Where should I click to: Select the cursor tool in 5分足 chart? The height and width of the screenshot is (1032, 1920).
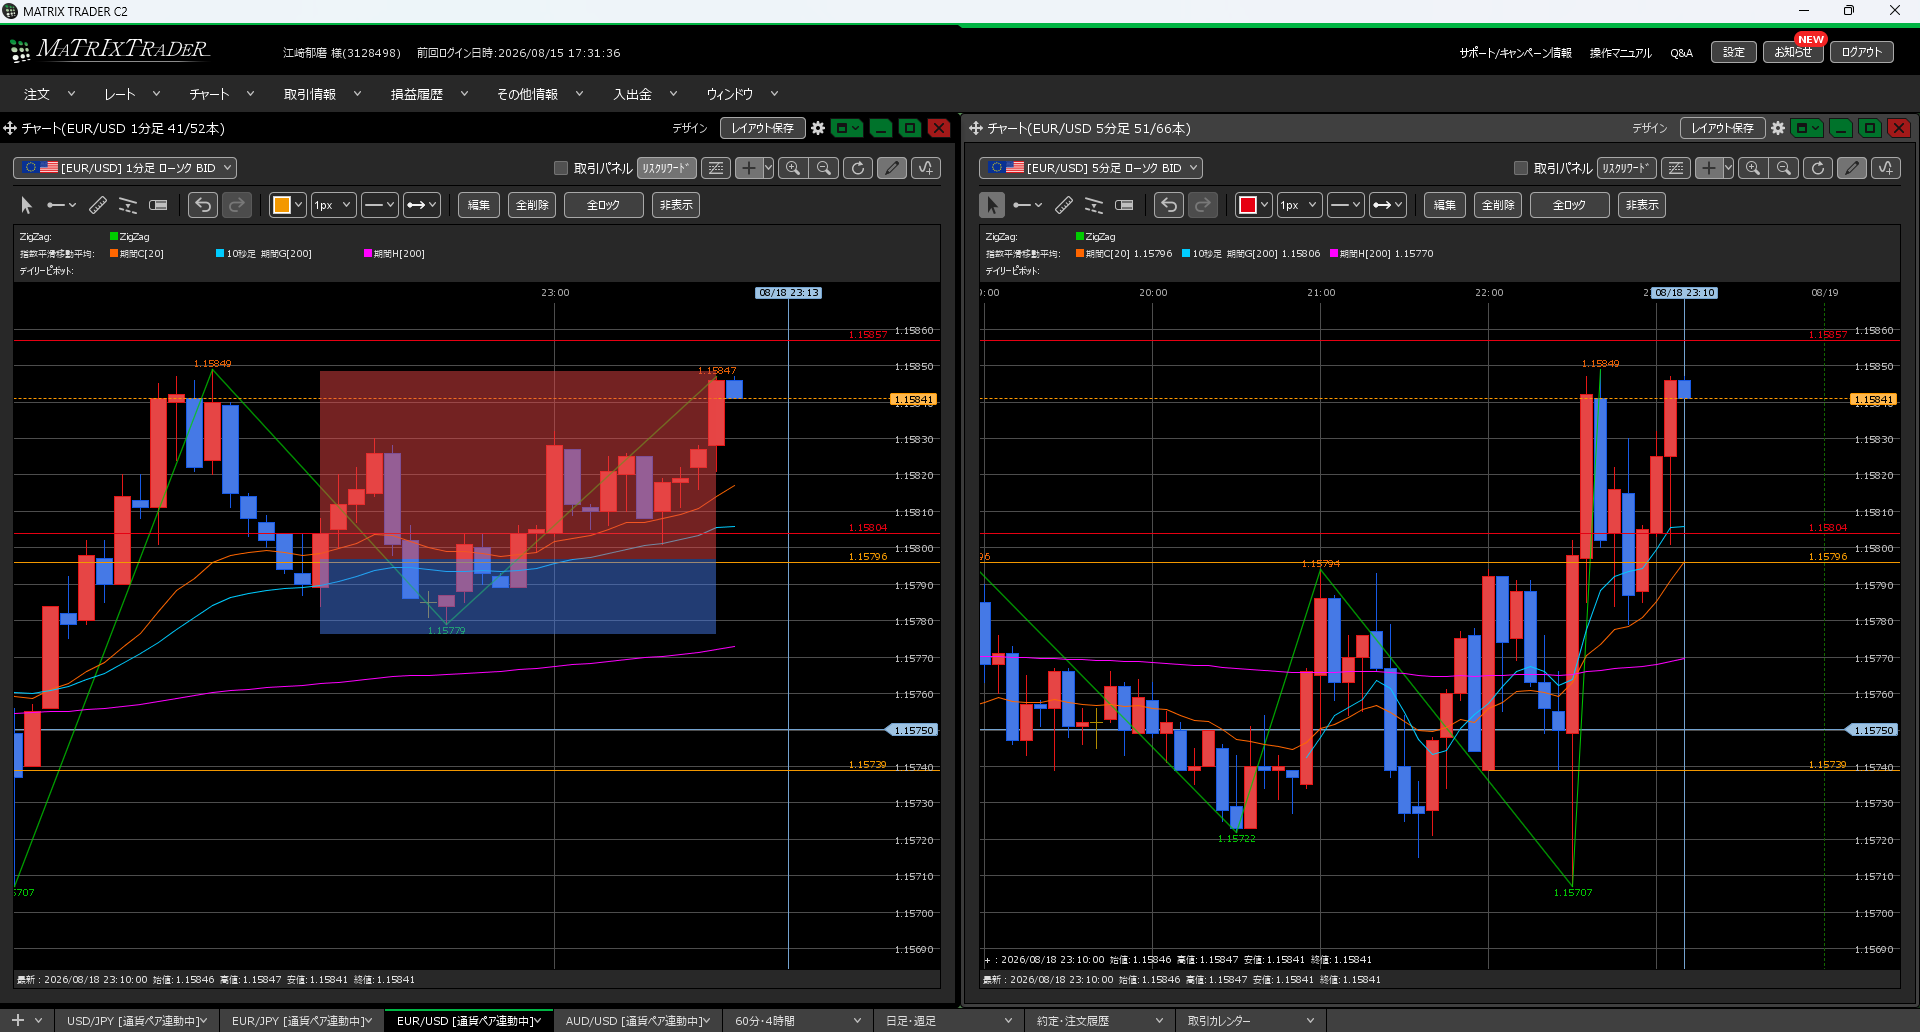[x=992, y=205]
